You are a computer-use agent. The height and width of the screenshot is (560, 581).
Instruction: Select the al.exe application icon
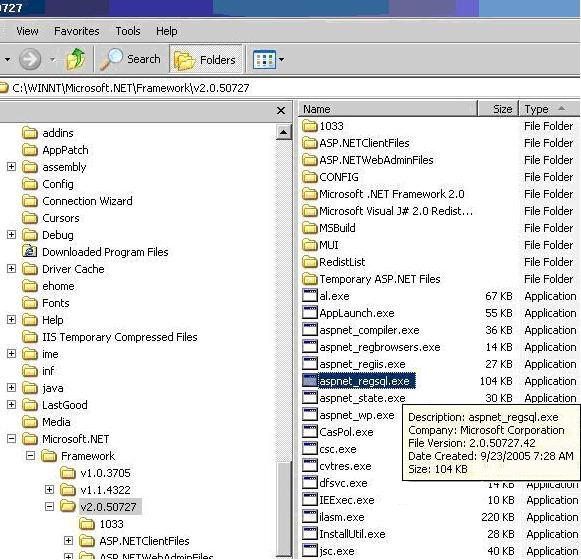tap(310, 295)
